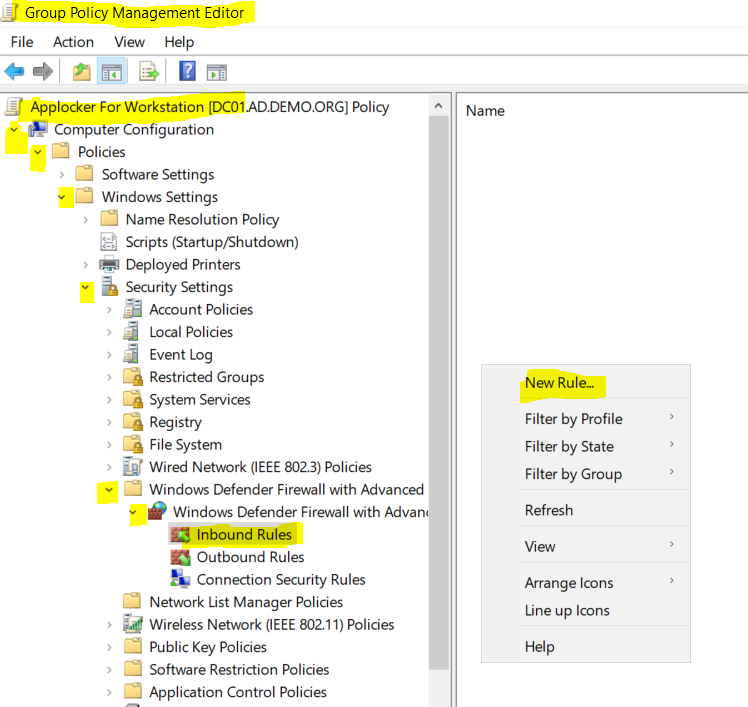Click the Up one level folder icon
The height and width of the screenshot is (707, 748).
(82, 72)
